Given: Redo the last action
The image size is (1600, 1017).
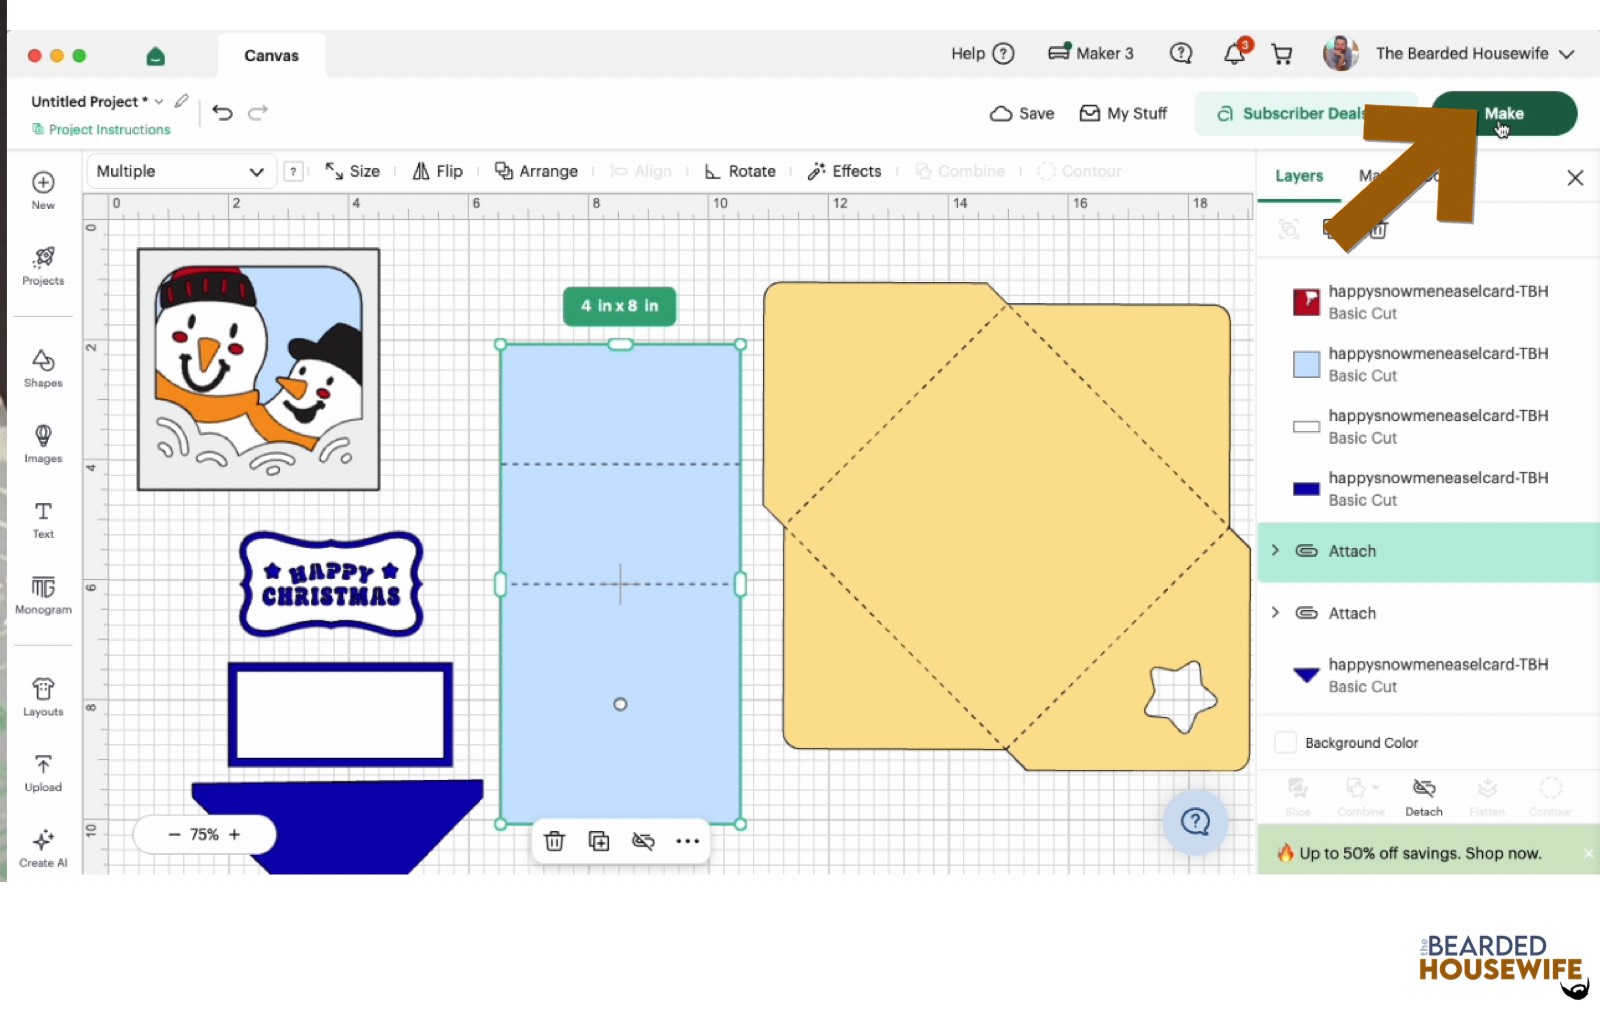Looking at the screenshot, I should [x=258, y=113].
